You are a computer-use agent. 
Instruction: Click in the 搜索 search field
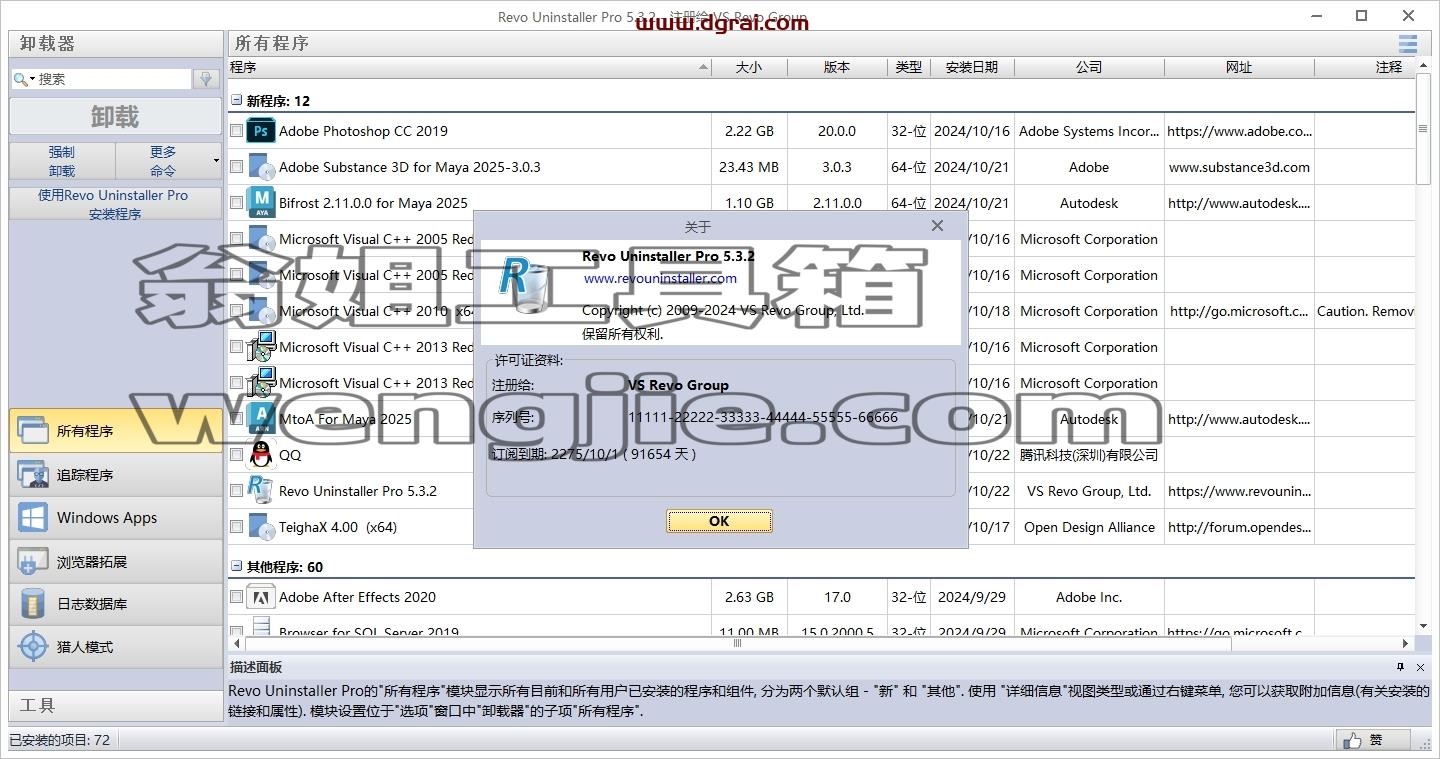click(x=113, y=79)
